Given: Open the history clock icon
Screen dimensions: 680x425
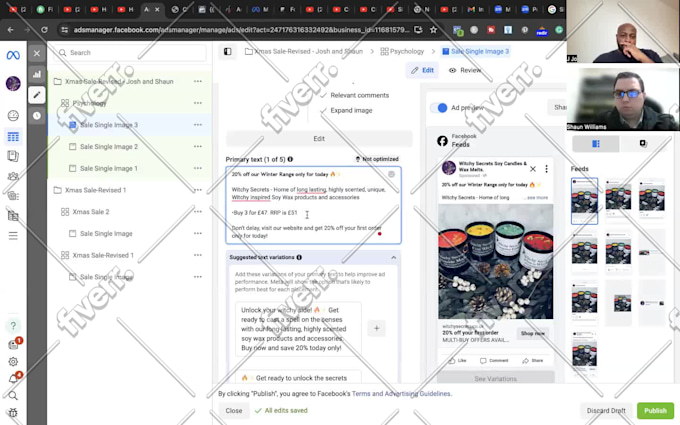Looking at the screenshot, I should [x=37, y=115].
